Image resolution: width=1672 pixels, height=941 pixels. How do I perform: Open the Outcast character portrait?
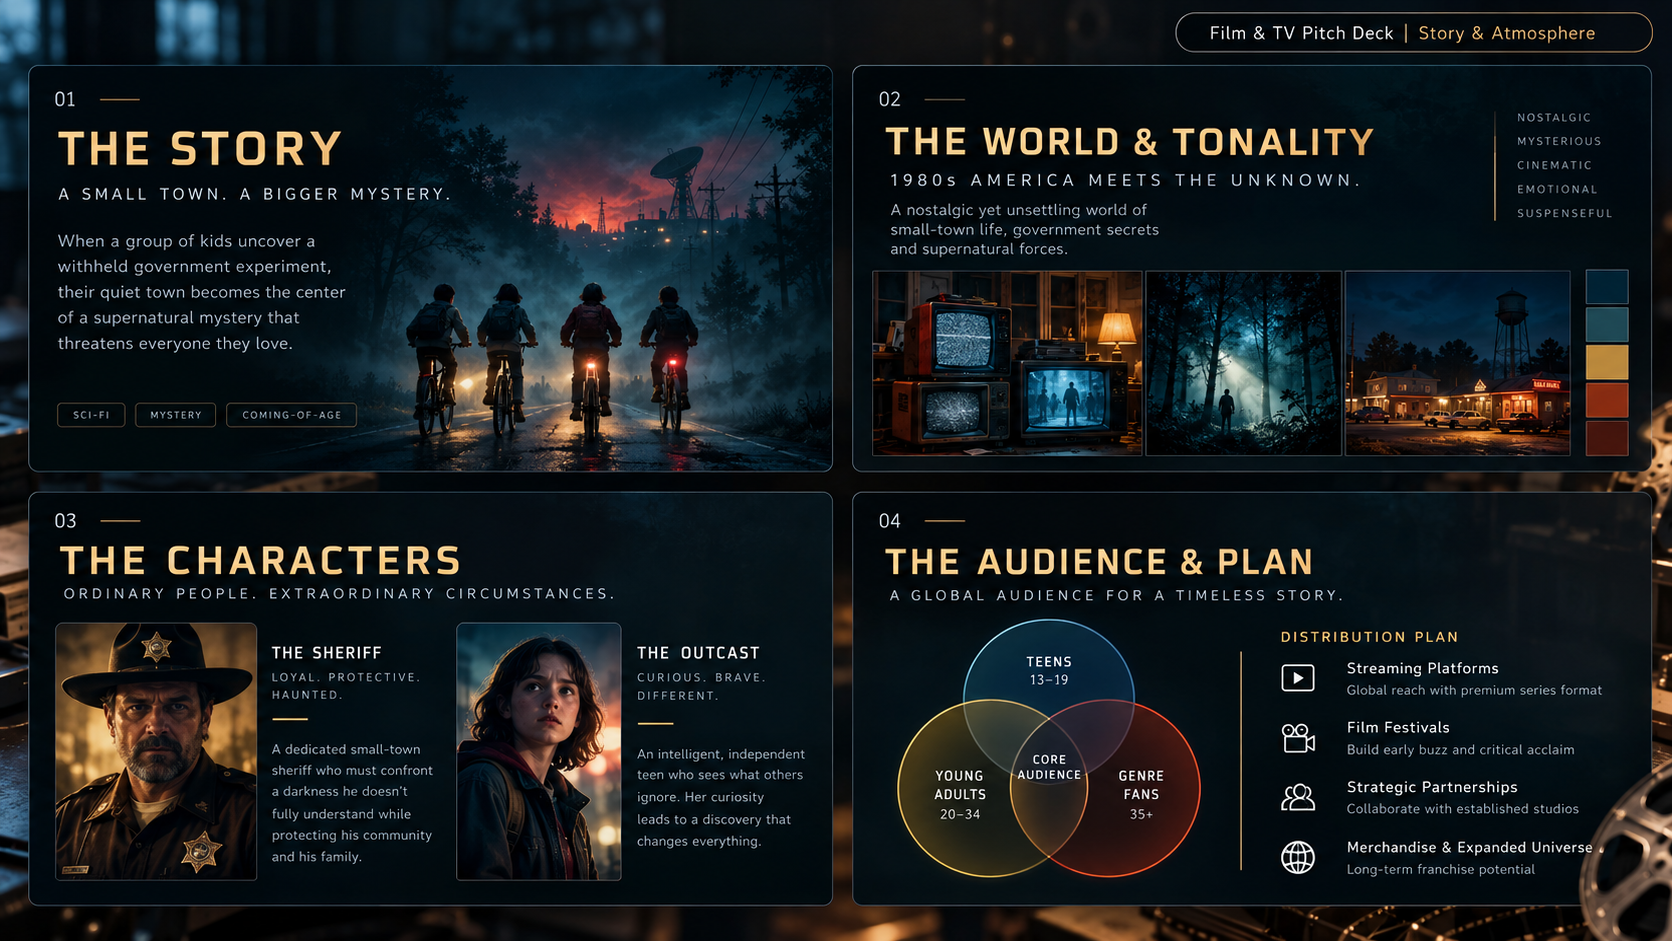pyautogui.click(x=539, y=751)
